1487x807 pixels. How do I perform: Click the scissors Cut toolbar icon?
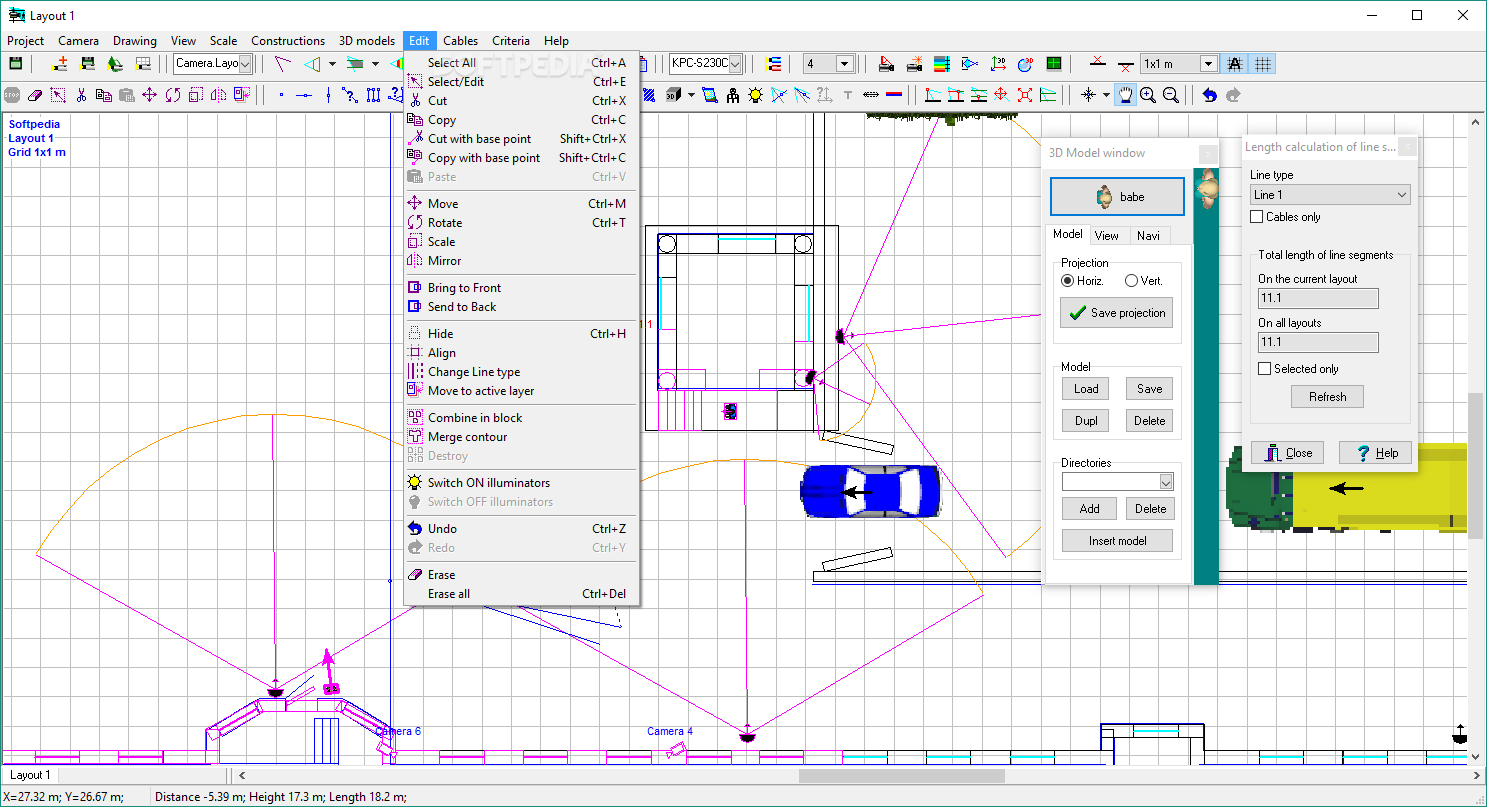pos(81,95)
